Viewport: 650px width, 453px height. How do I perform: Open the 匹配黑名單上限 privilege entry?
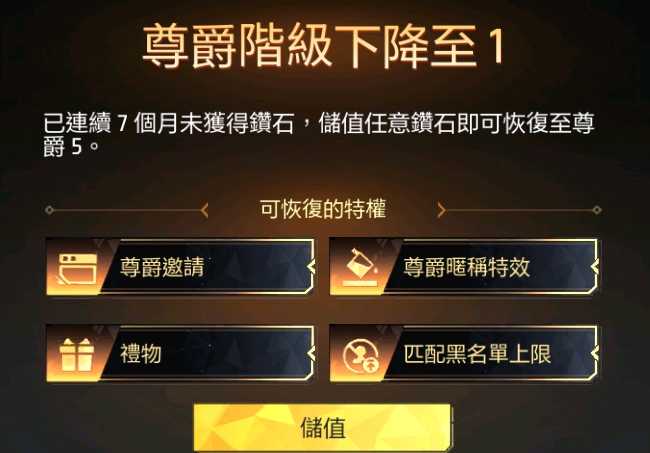coord(464,354)
